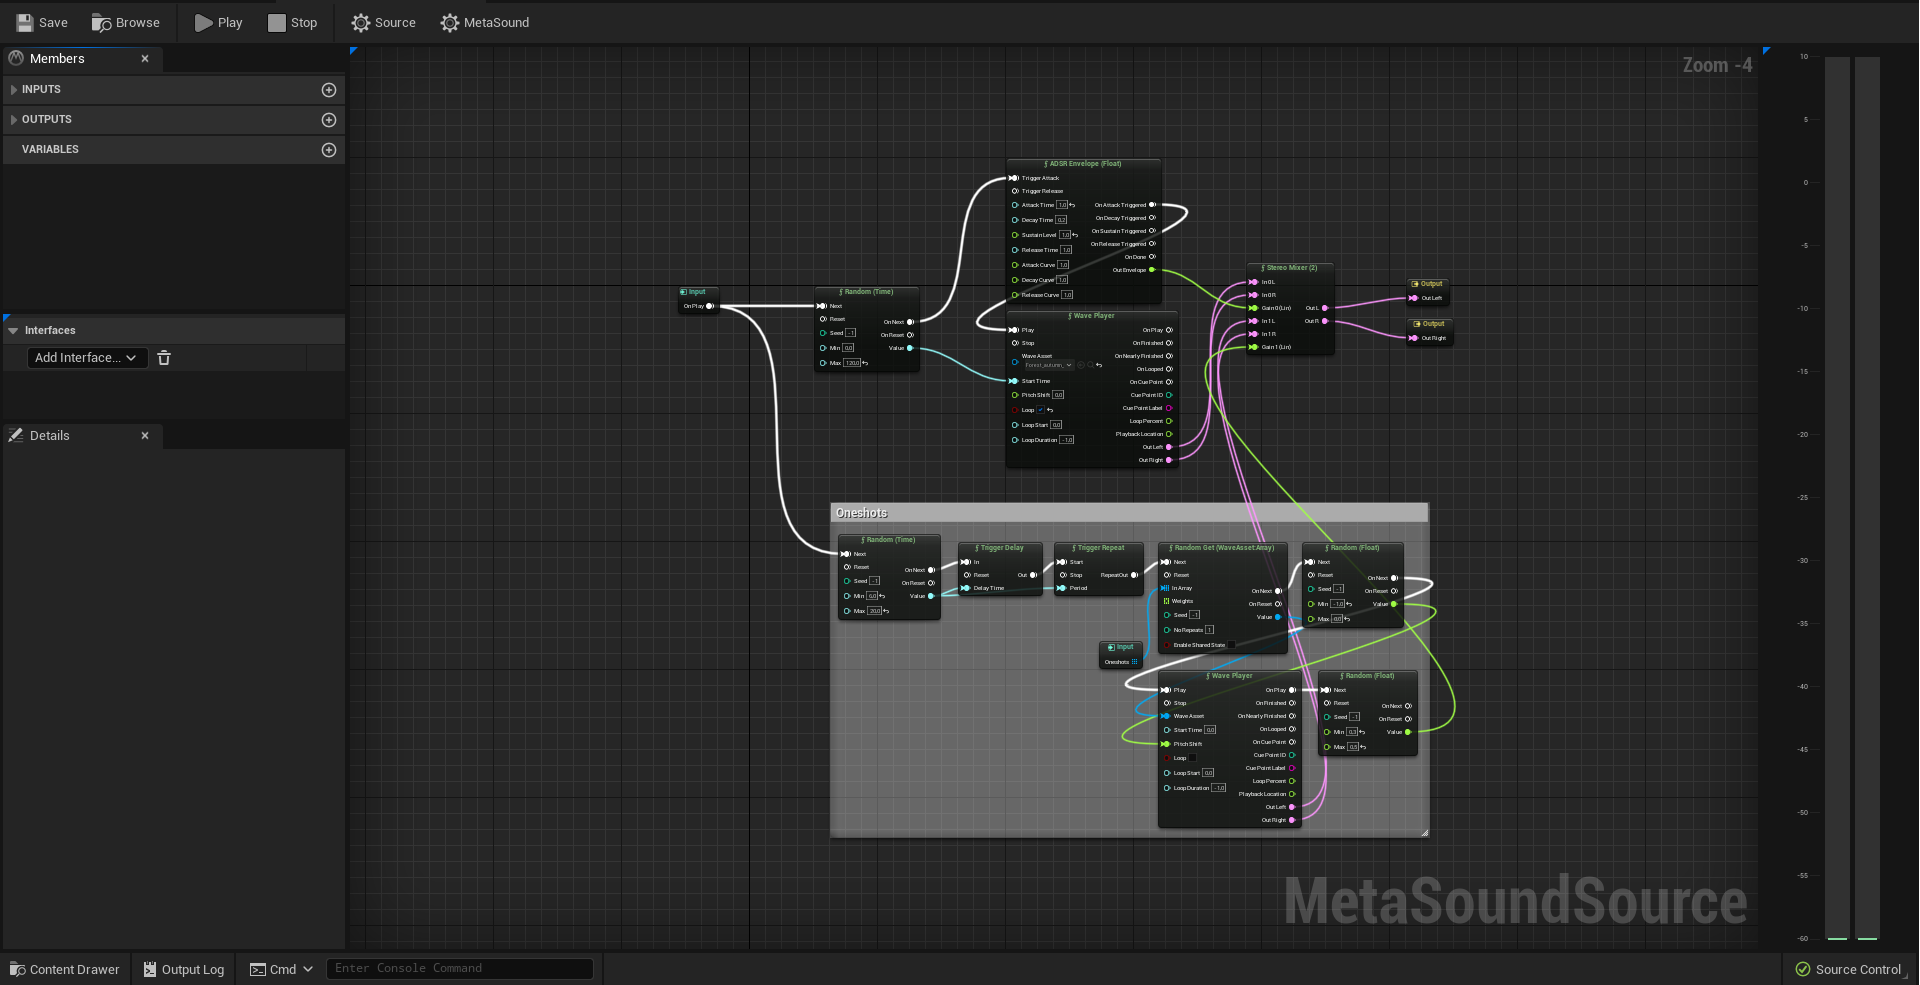Edit ADSR Decay Time value field
Viewport: 1920px width, 985px height.
pos(1061,220)
